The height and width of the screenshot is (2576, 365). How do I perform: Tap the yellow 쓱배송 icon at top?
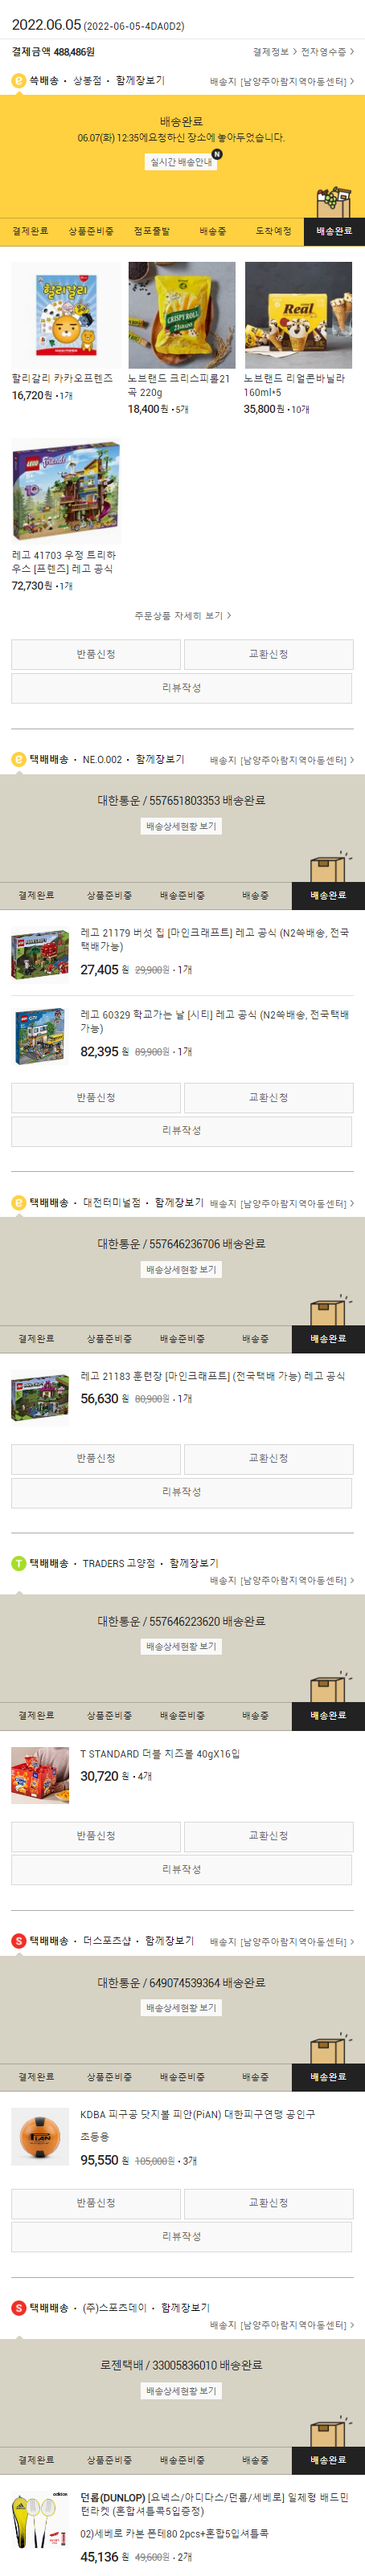18,81
